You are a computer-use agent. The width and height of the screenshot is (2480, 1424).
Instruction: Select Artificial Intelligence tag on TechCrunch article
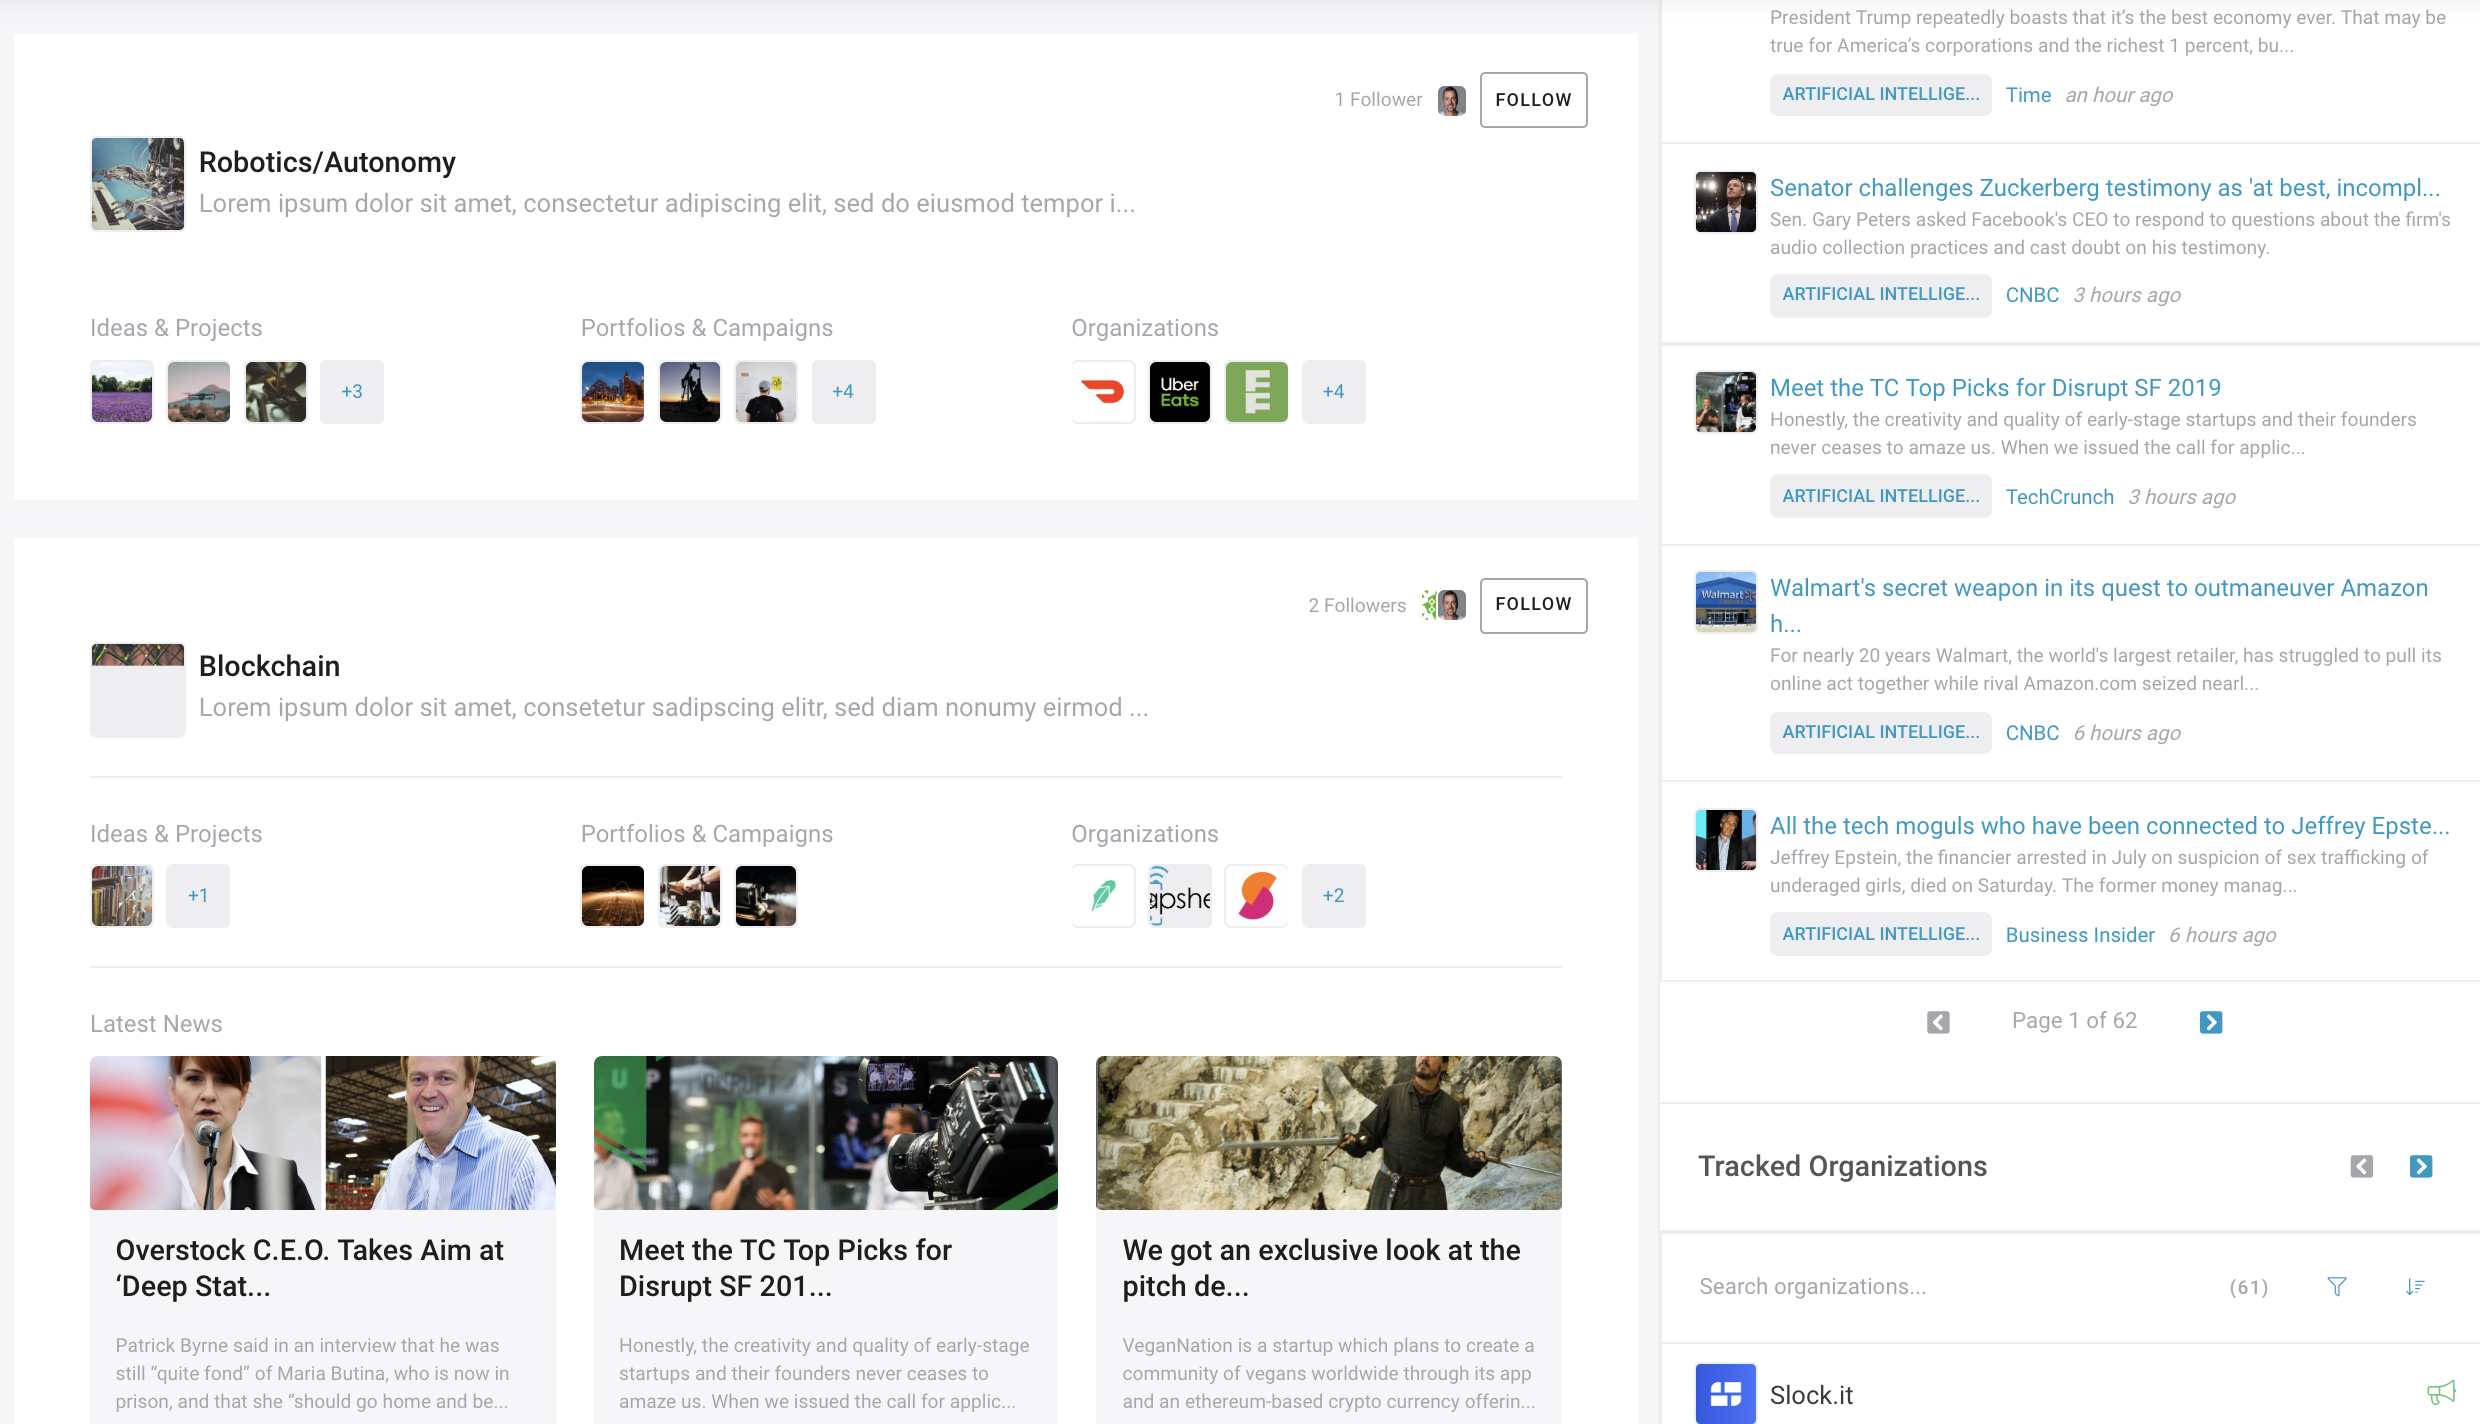1881,497
